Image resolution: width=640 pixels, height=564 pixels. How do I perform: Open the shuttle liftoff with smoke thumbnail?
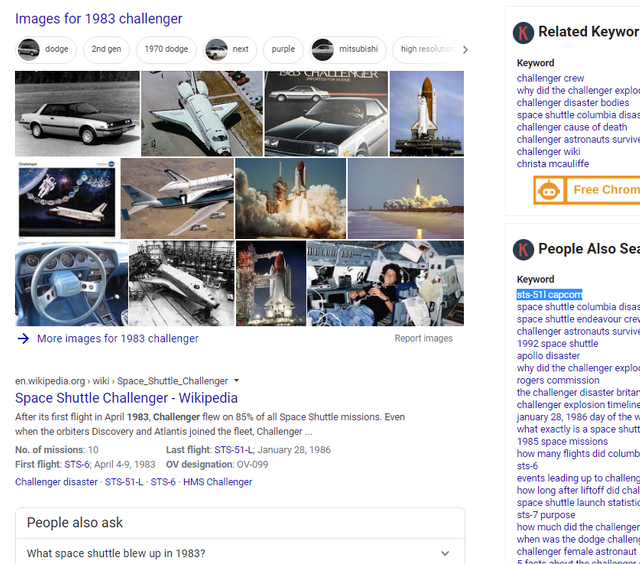pos(291,198)
